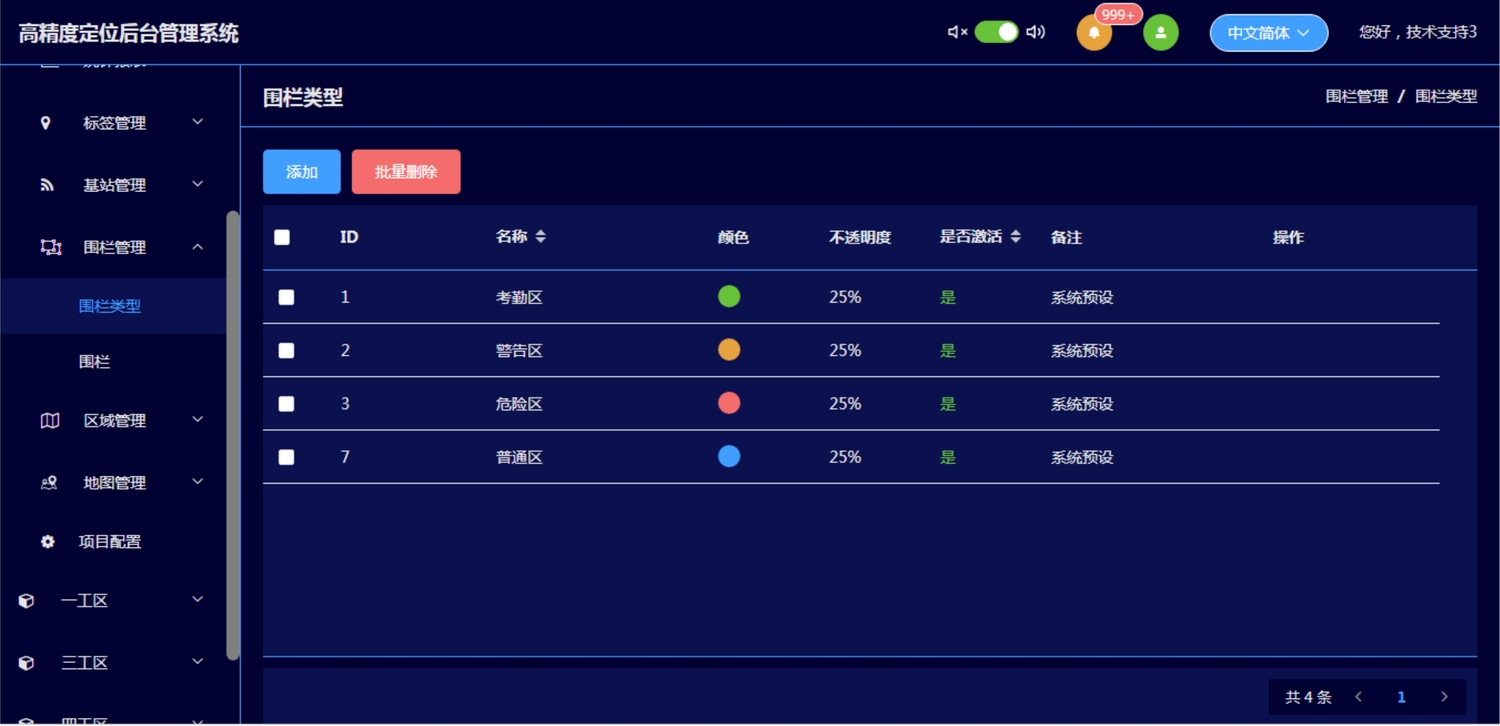Screen dimensions: 1500x726
Task: Check the checkbox for row 考勤区
Action: pyautogui.click(x=286, y=297)
